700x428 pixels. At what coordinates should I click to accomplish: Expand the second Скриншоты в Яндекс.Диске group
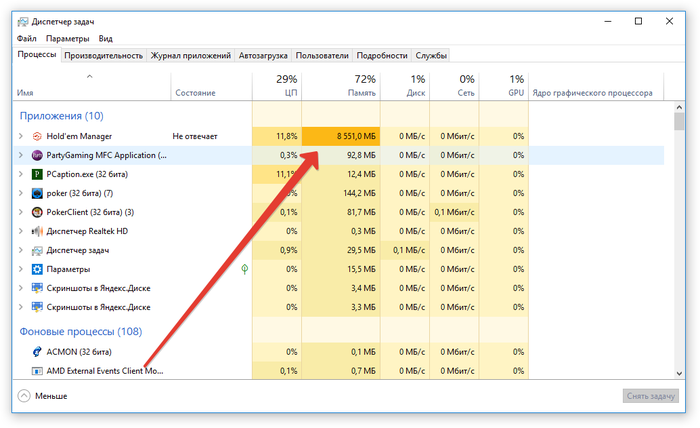click(21, 307)
